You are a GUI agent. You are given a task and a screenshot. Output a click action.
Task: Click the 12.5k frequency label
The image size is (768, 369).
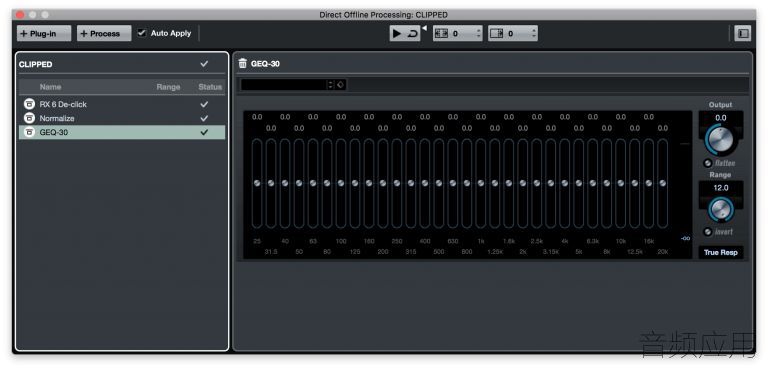pos(635,252)
